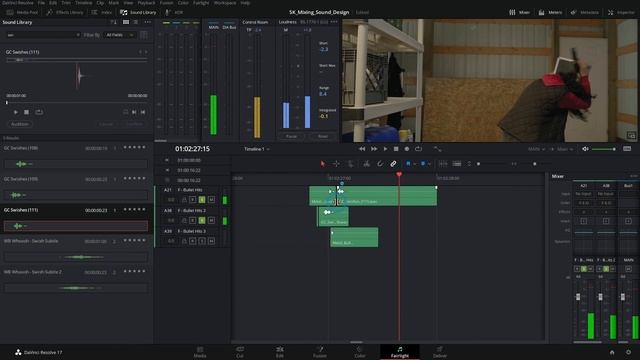Adjust the monitor volume slider

coord(604,149)
